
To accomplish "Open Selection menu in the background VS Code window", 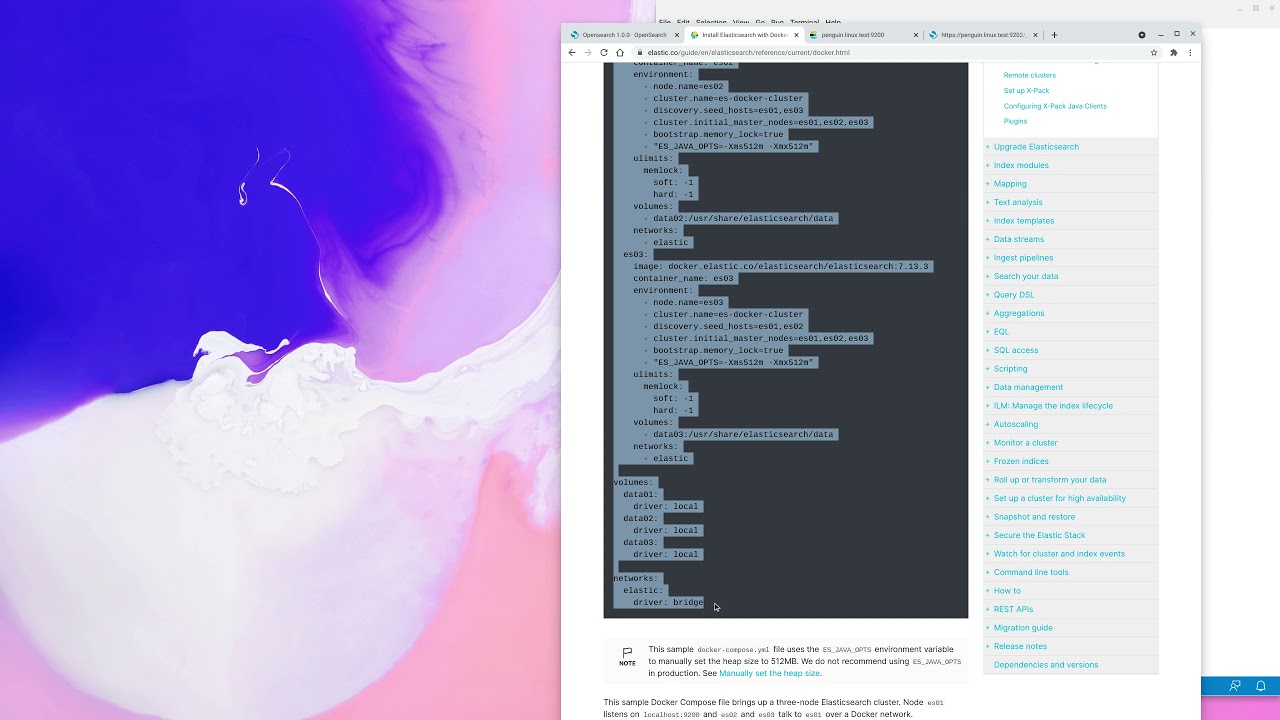I will tap(711, 22).
